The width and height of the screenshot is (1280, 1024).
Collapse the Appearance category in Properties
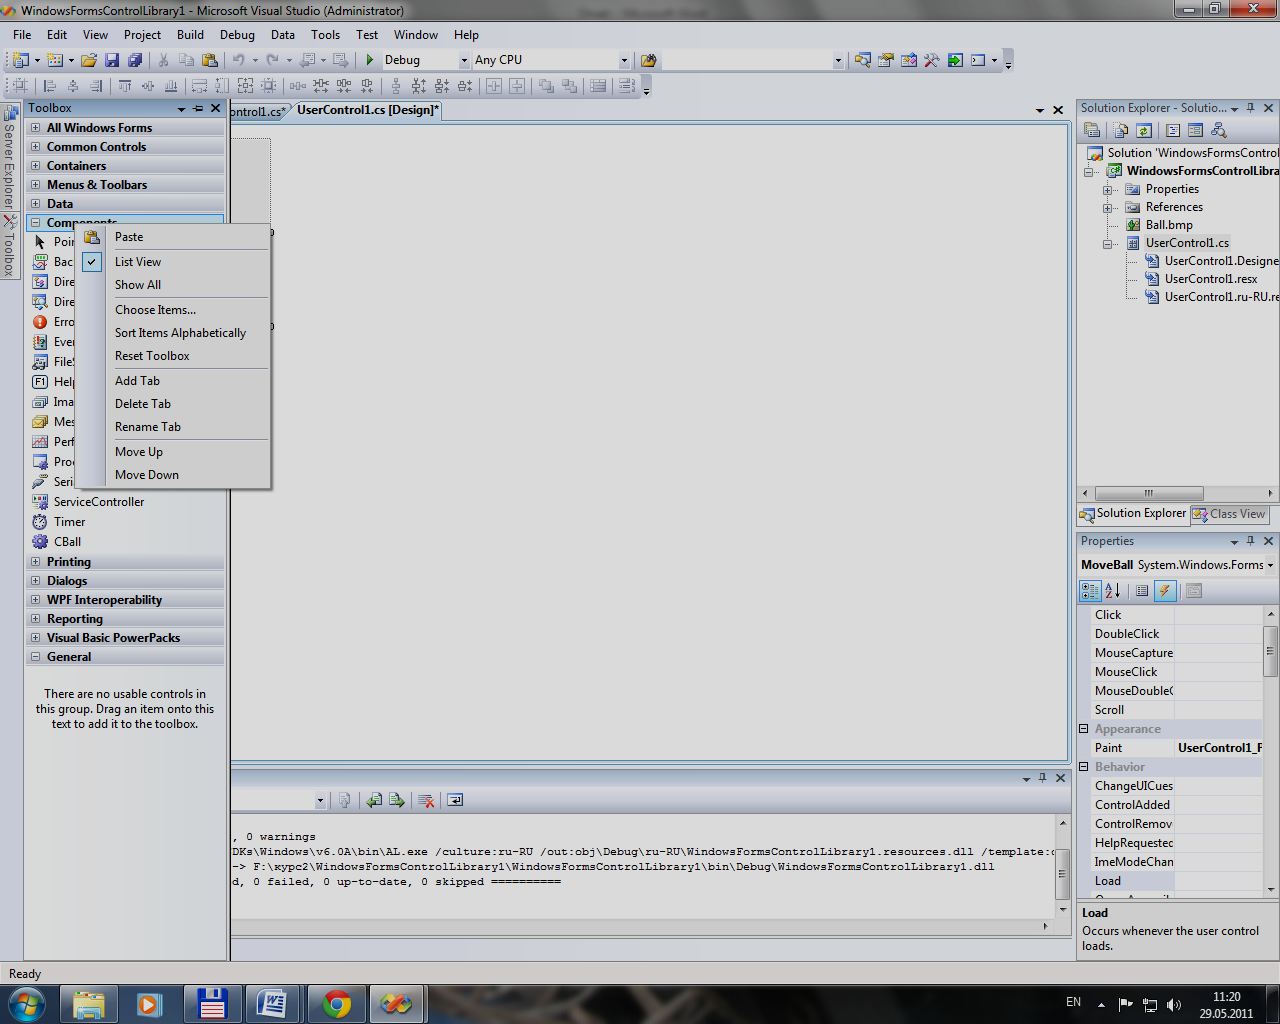click(x=1084, y=729)
